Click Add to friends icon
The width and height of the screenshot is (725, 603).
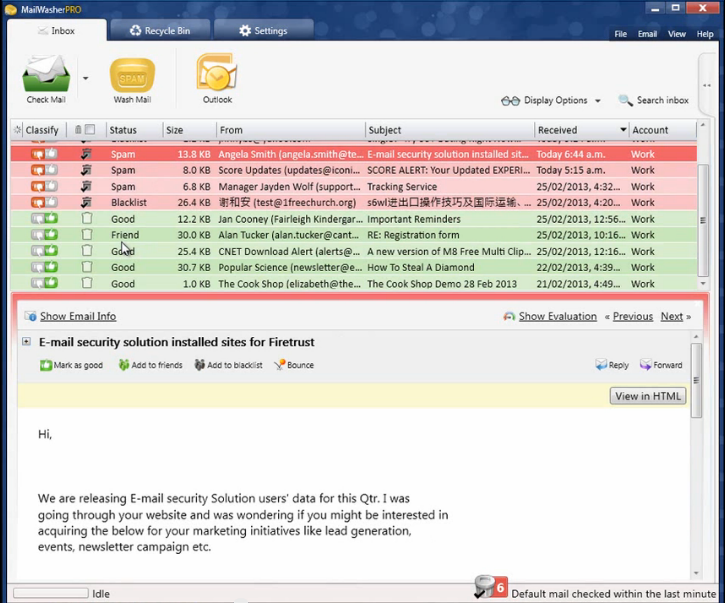pos(124,365)
